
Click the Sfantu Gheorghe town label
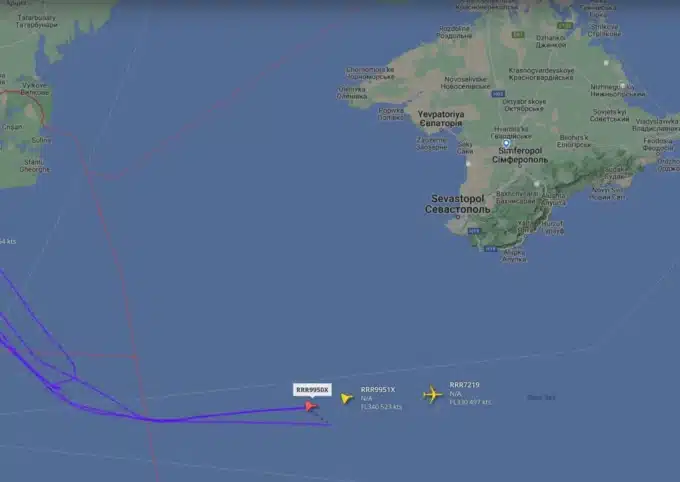(34, 166)
